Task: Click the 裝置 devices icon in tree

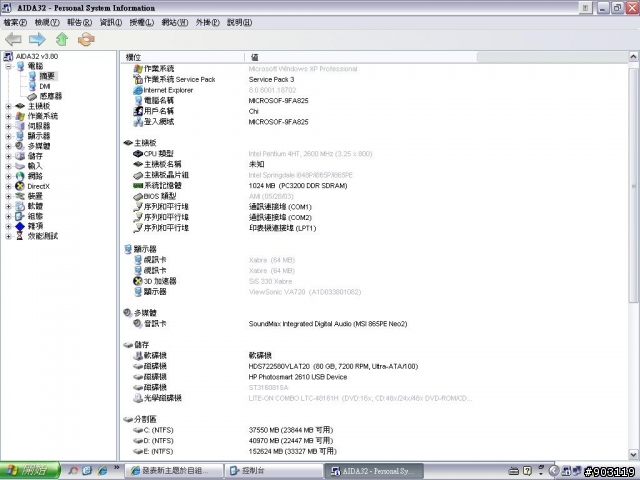Action: click(20, 196)
